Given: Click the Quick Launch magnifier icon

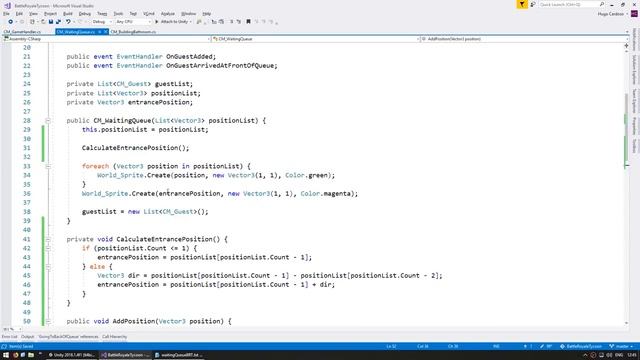Looking at the screenshot, I should click(x=602, y=4).
